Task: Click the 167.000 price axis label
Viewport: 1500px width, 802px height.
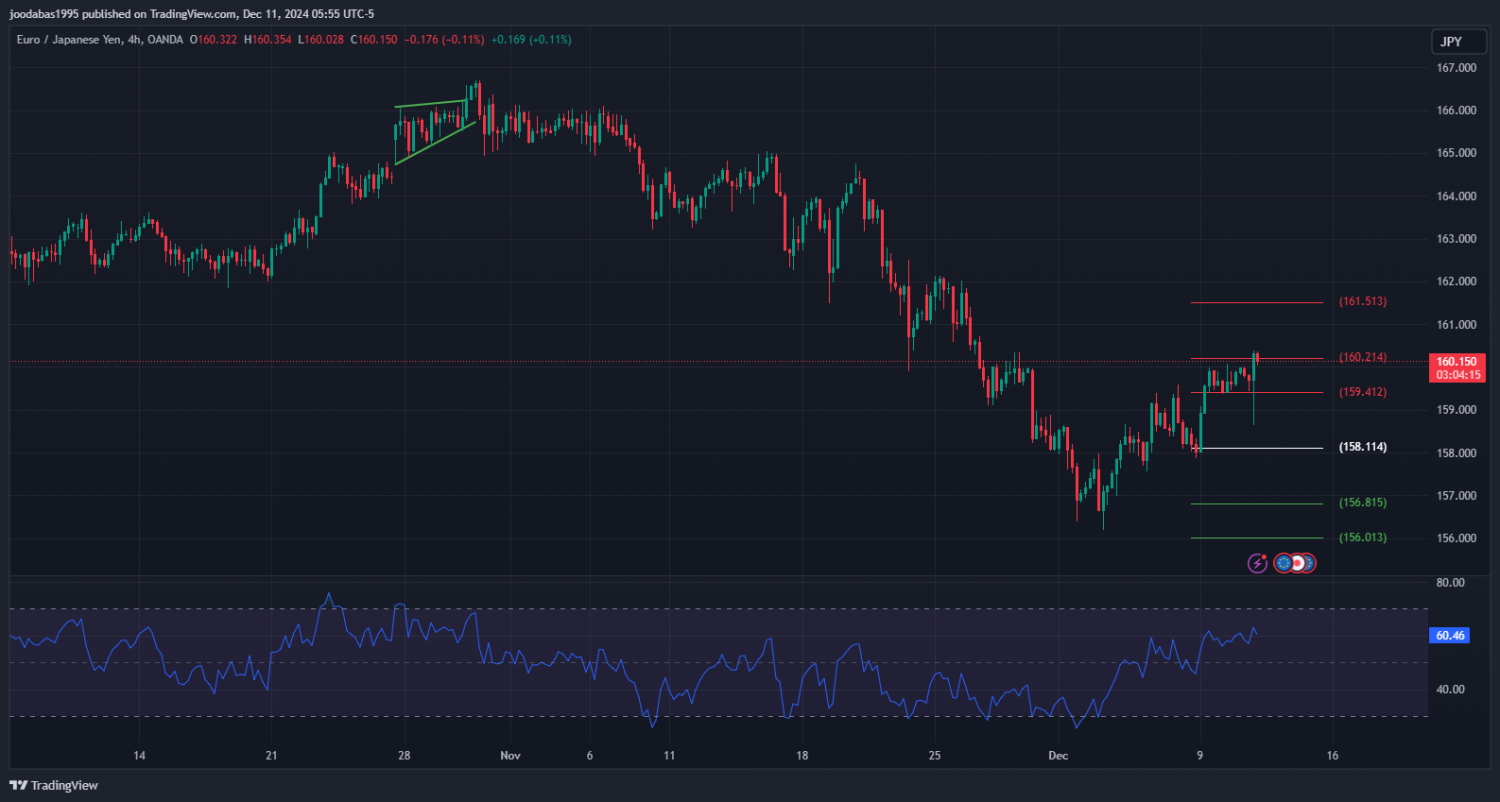Action: point(1456,68)
